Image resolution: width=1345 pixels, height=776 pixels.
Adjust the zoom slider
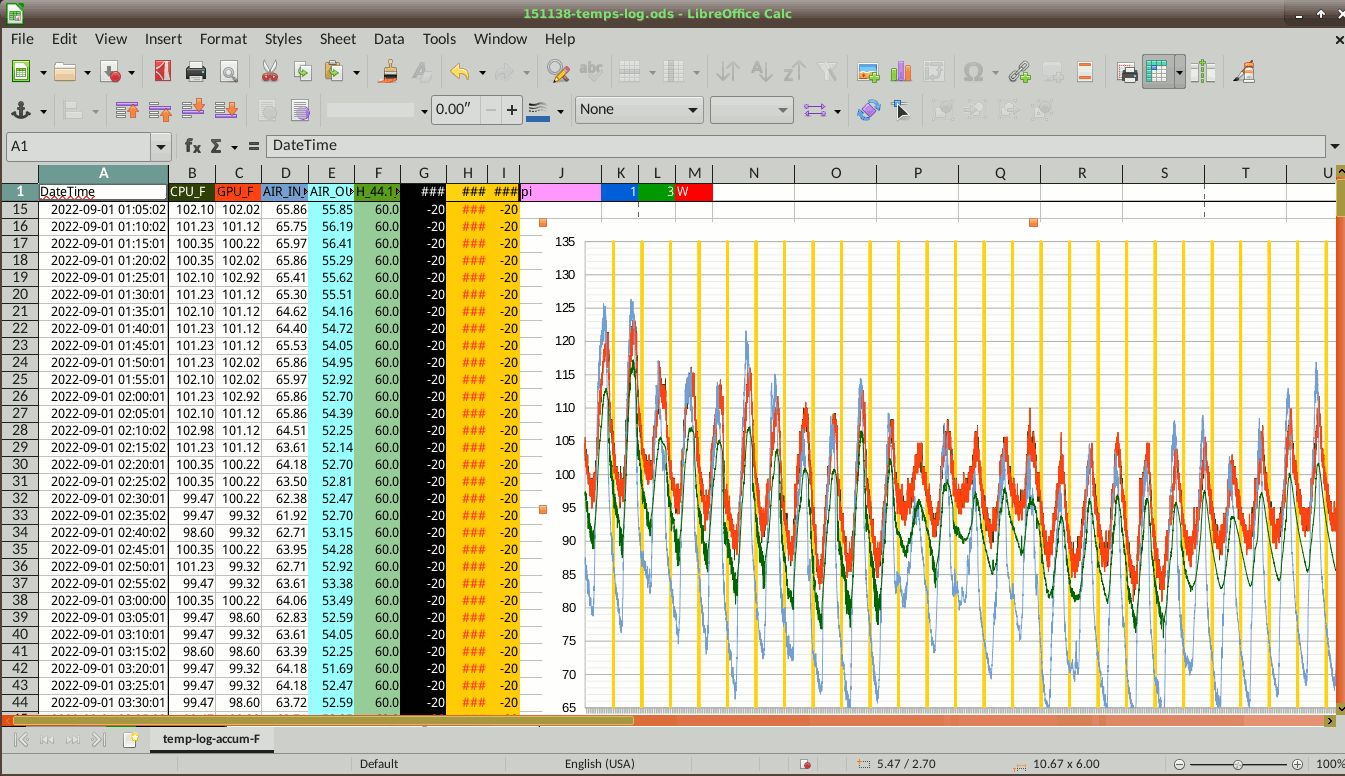pos(1238,764)
